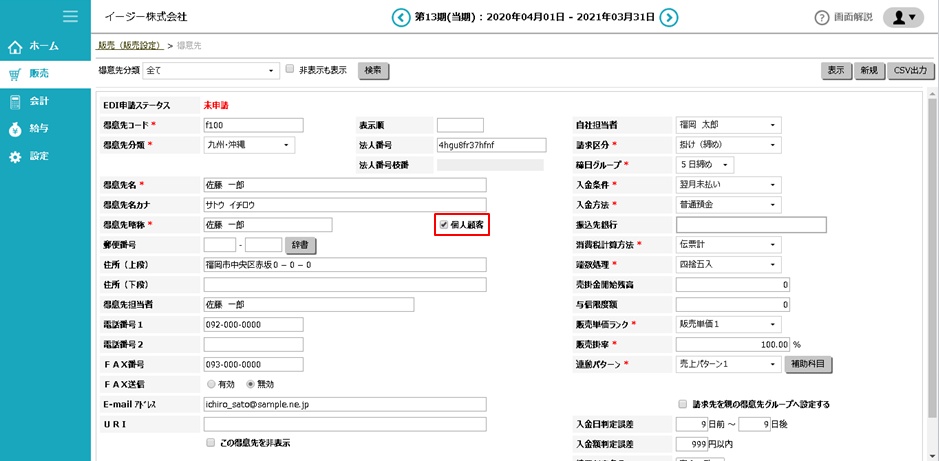Open ホーム from the sidebar
The width and height of the screenshot is (939, 461).
[x=44, y=46]
